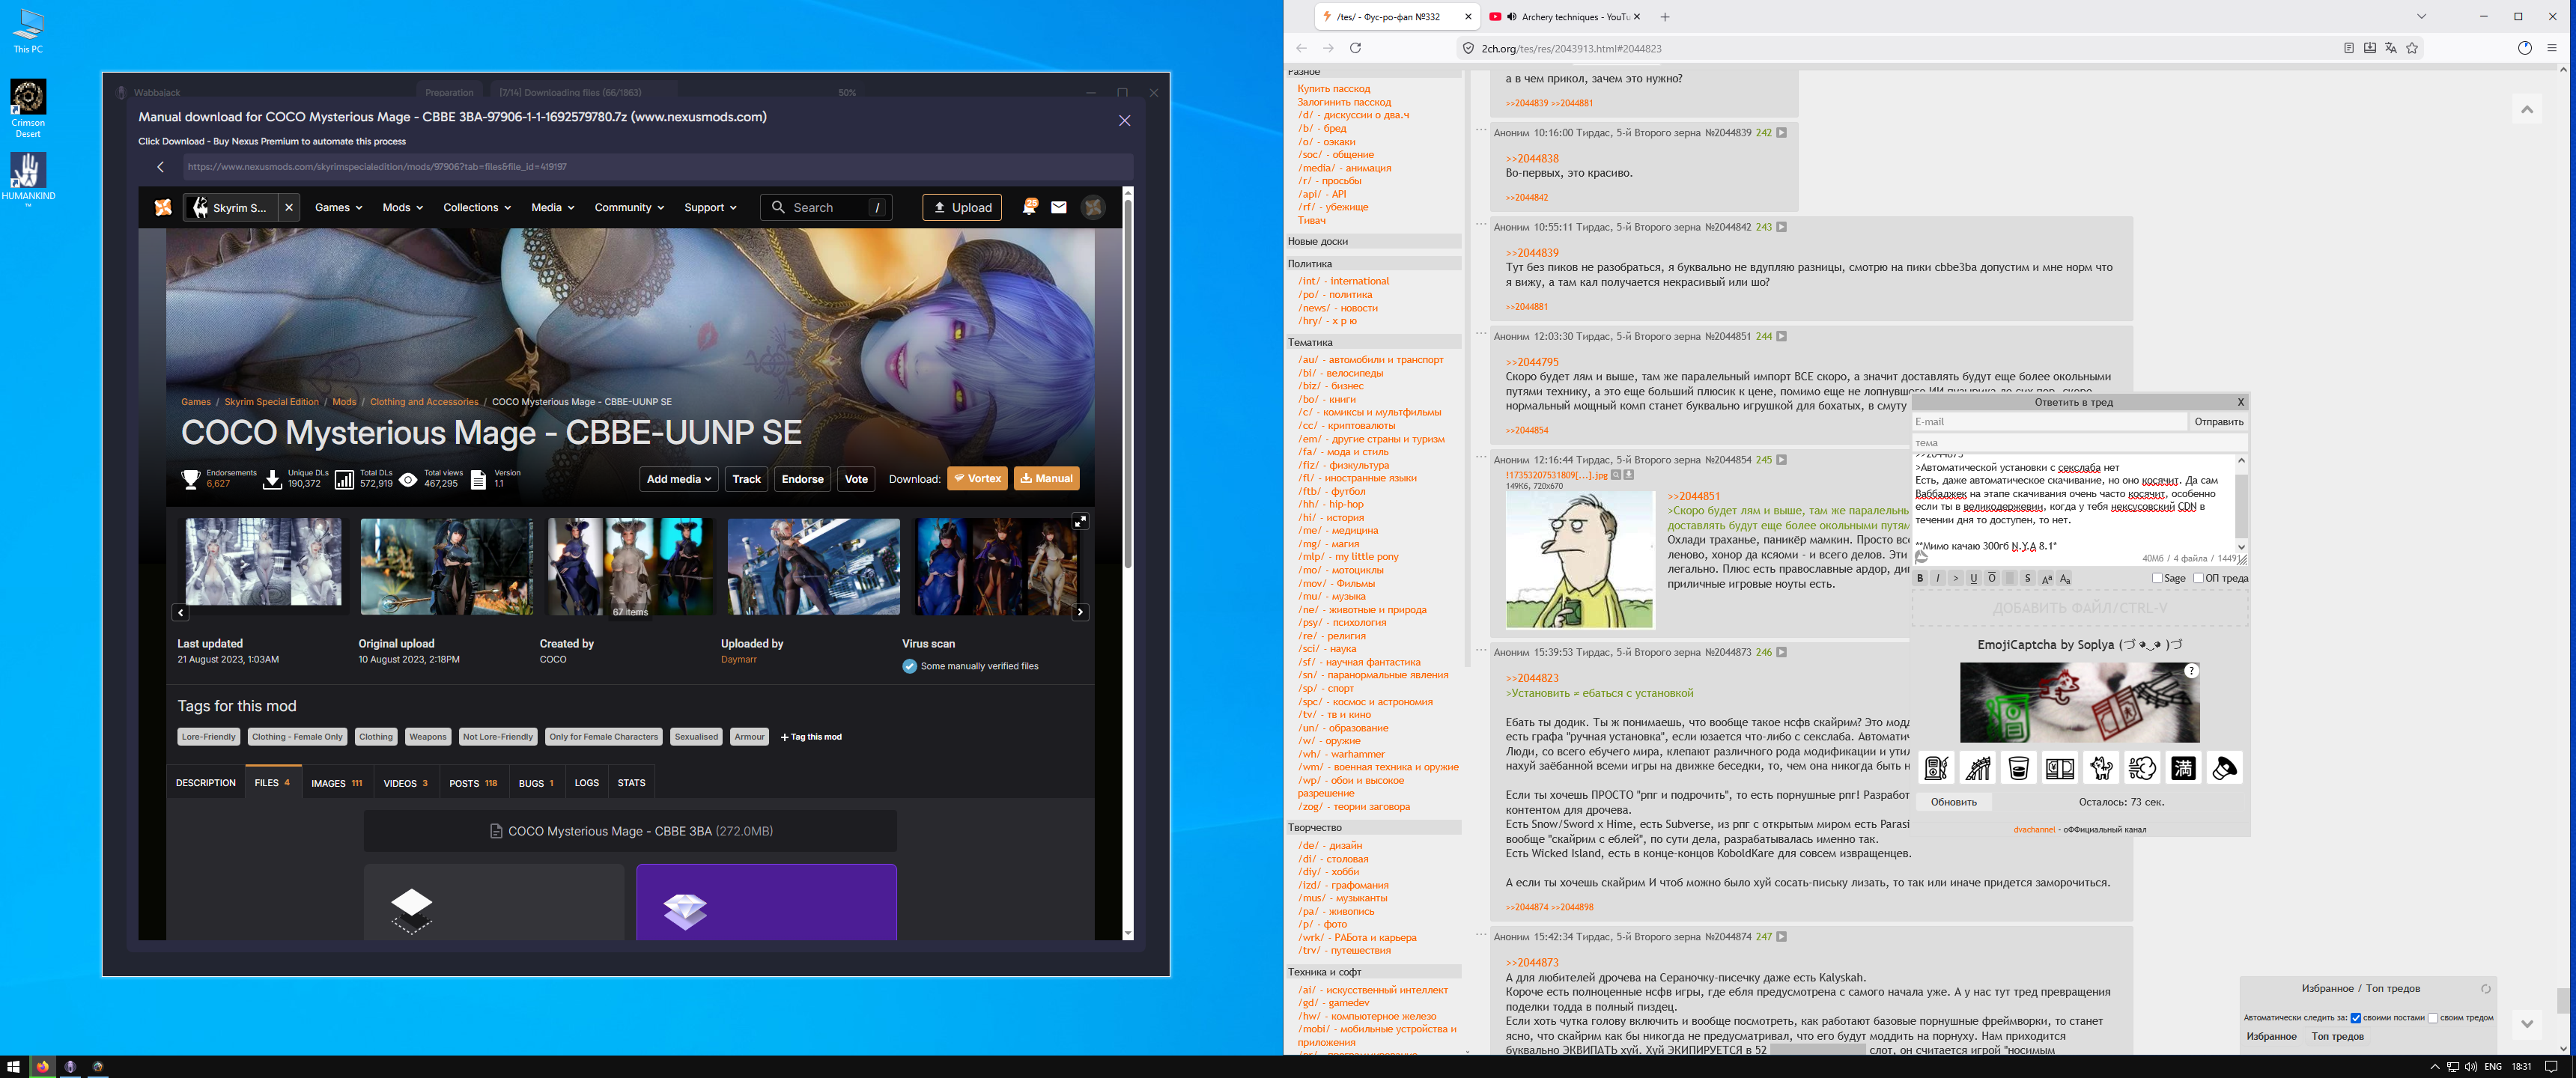Expand the Collections dropdown menu
Viewport: 2576px width, 1078px height.
pyautogui.click(x=477, y=207)
